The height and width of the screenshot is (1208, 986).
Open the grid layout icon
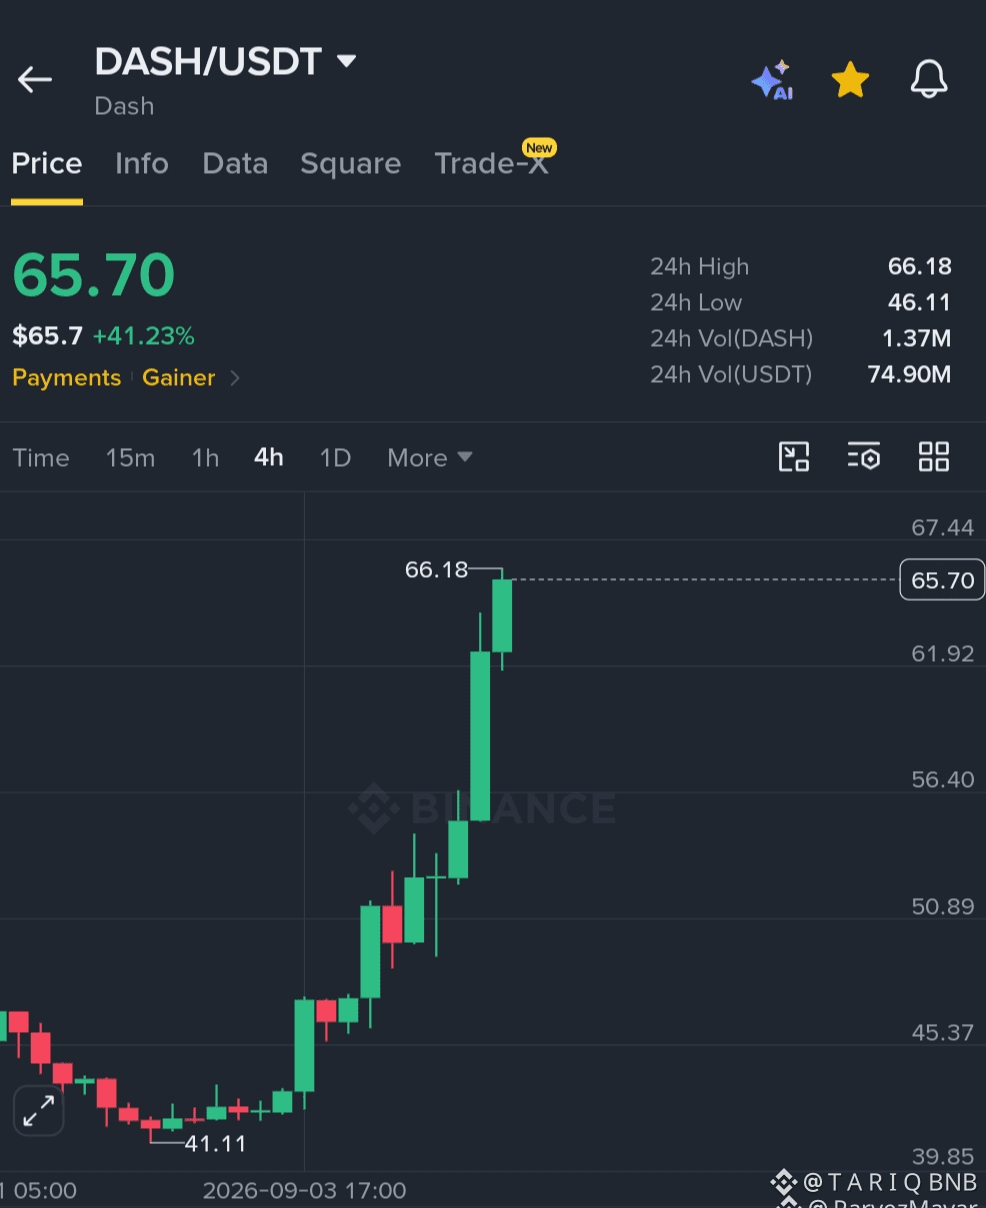pyautogui.click(x=934, y=457)
